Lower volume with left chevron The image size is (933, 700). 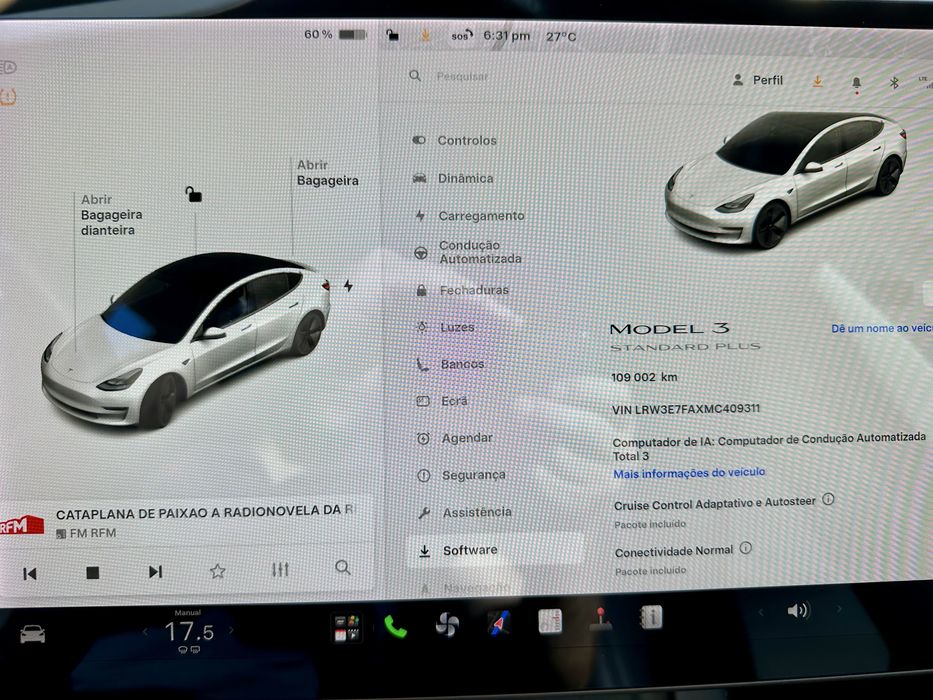pyautogui.click(x=760, y=612)
